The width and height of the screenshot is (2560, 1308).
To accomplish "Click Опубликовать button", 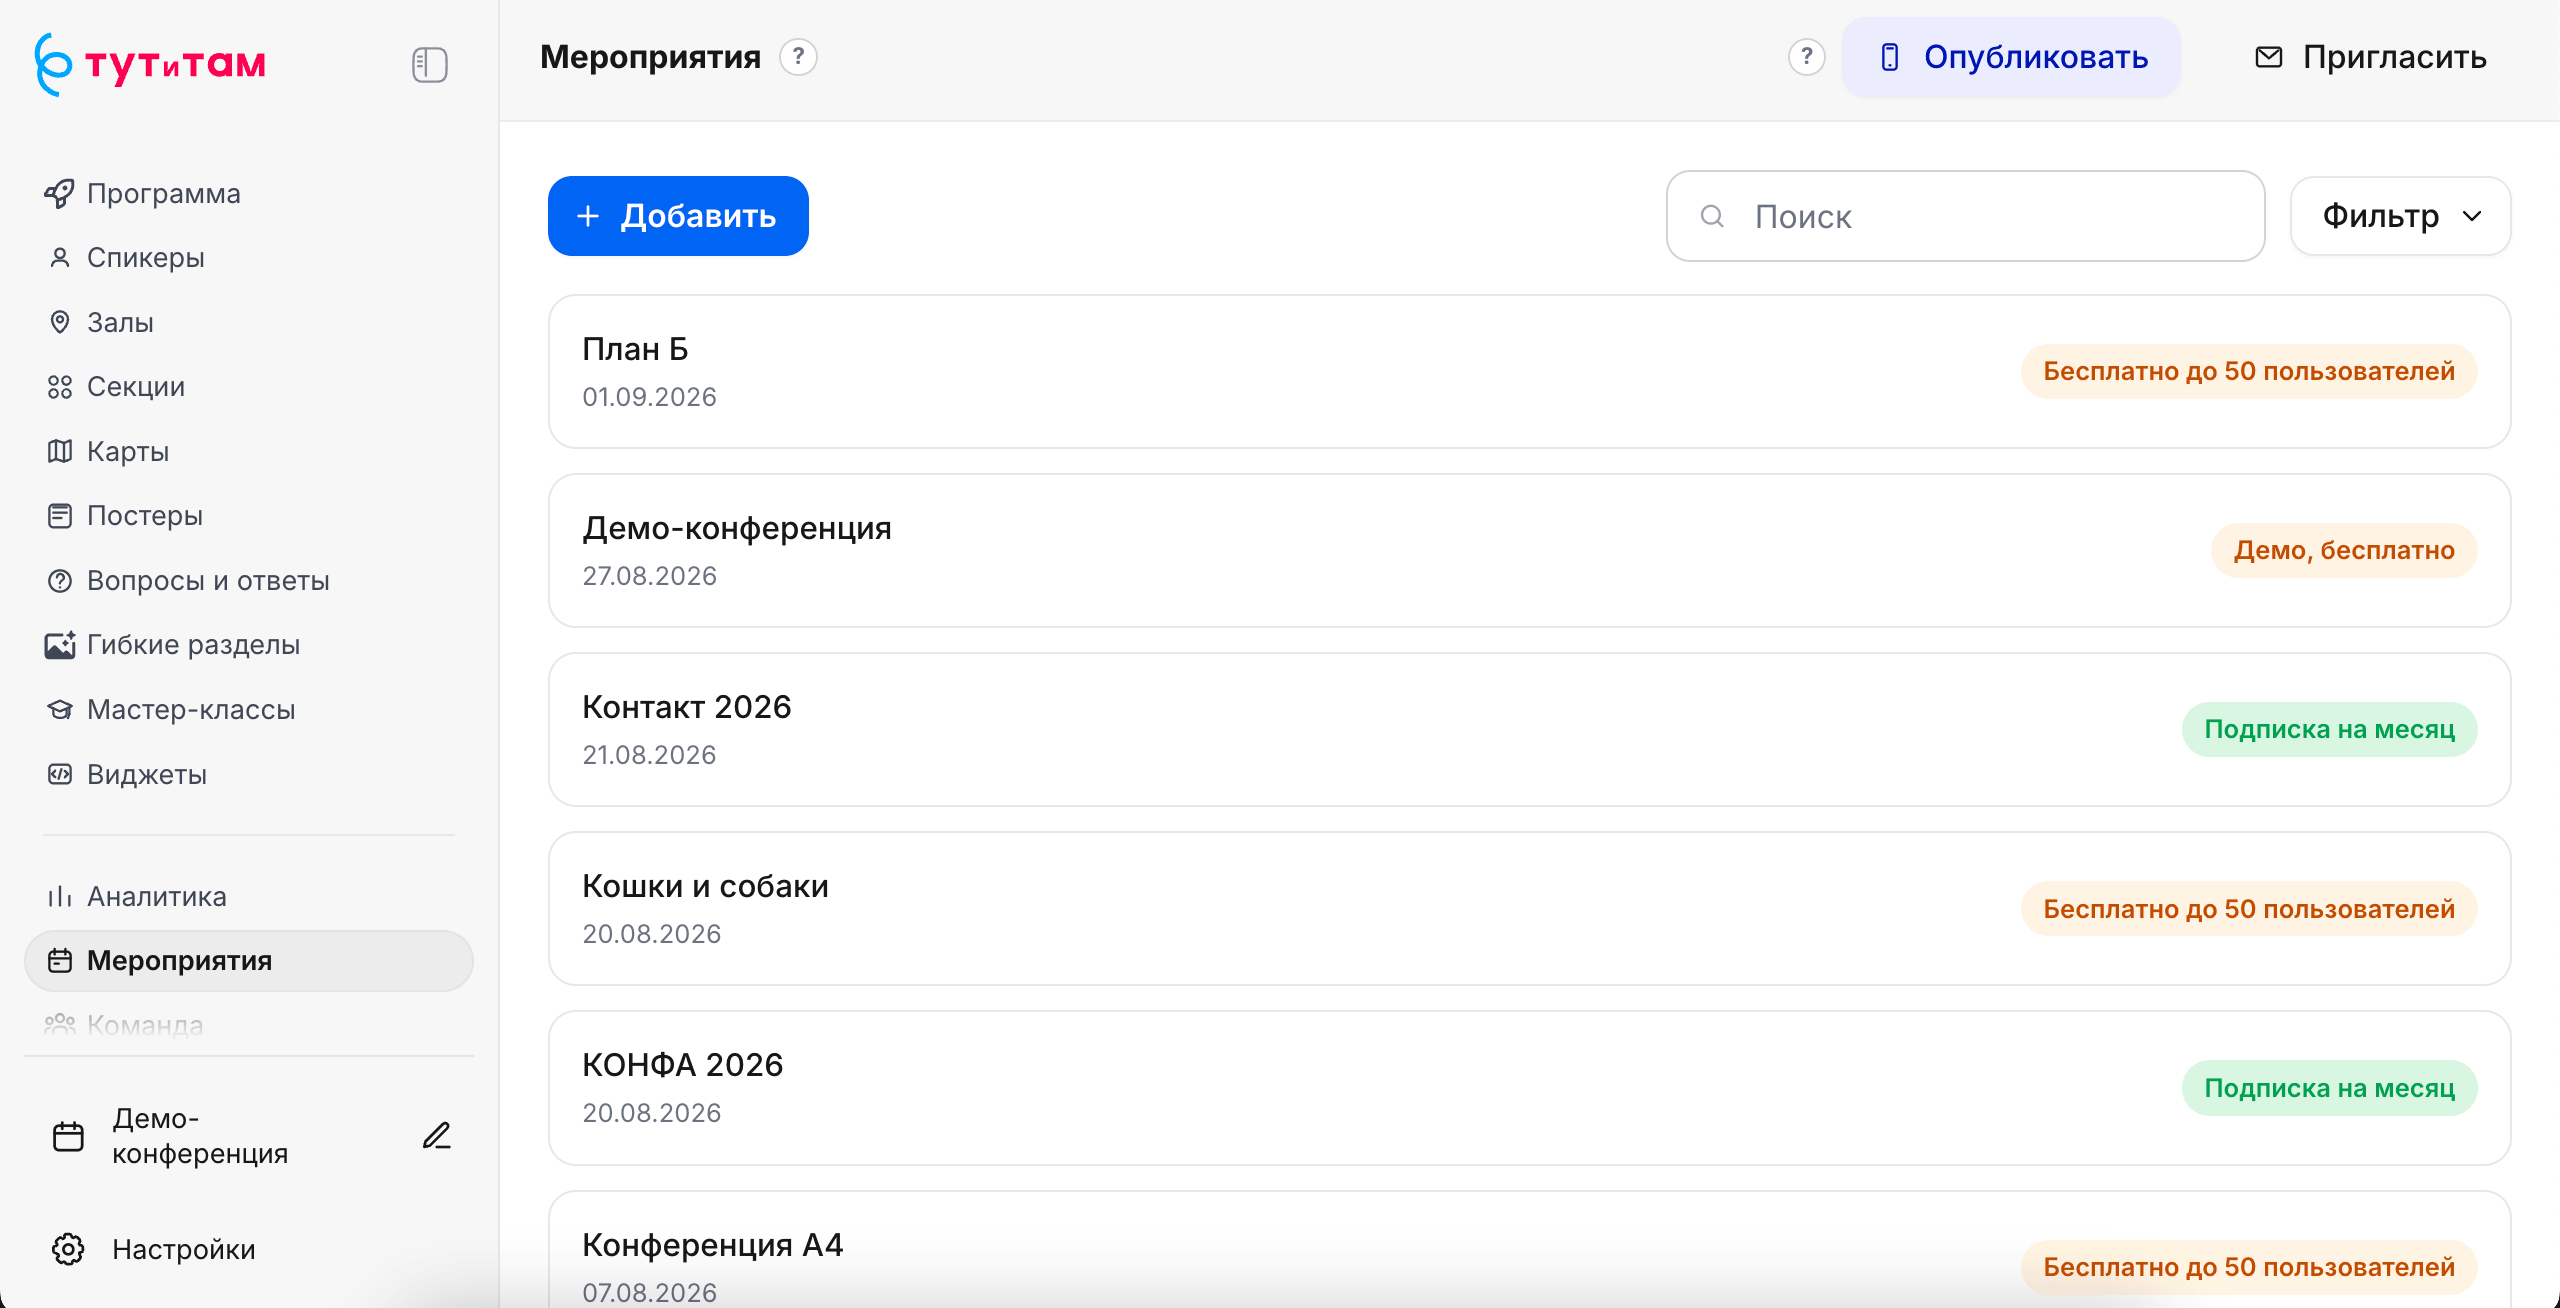I will (x=2011, y=57).
